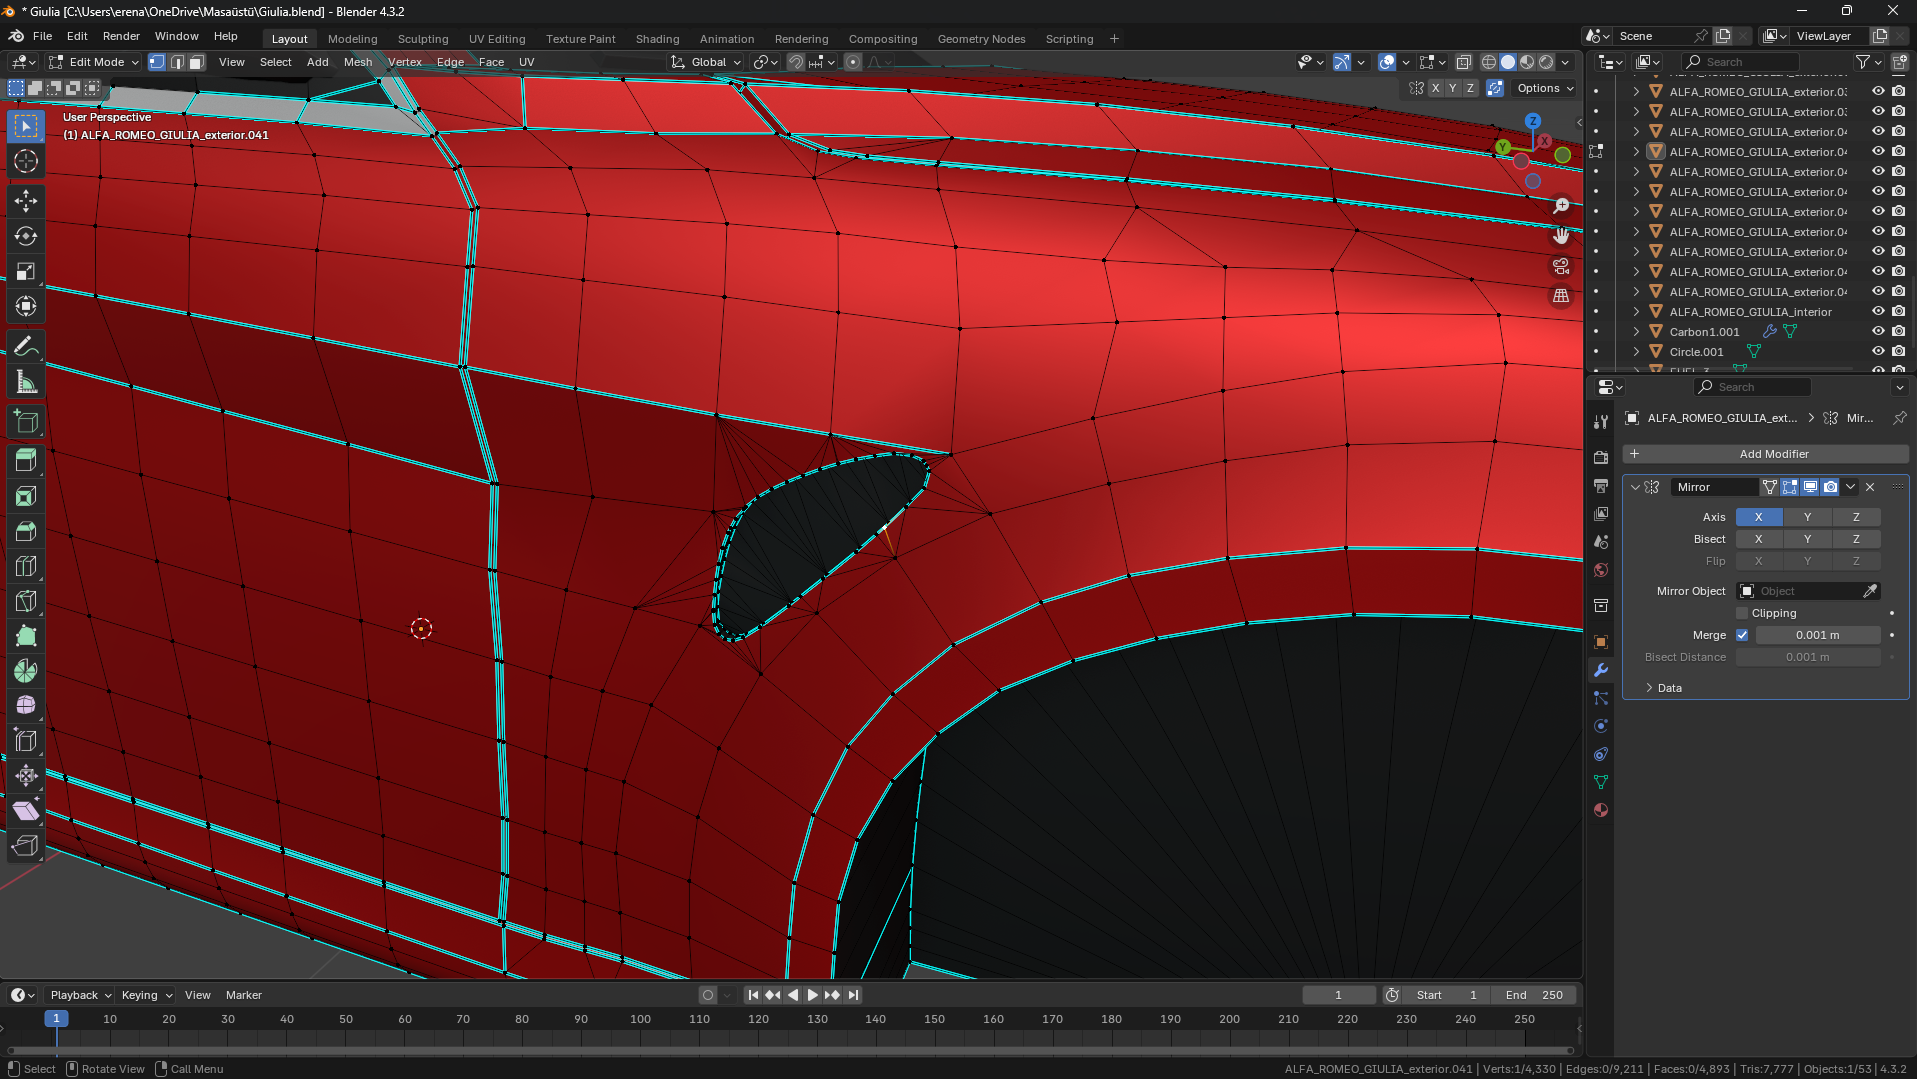Choose the 3D Cursor tool
Viewport: 1917px width, 1079px height.
pos(26,161)
